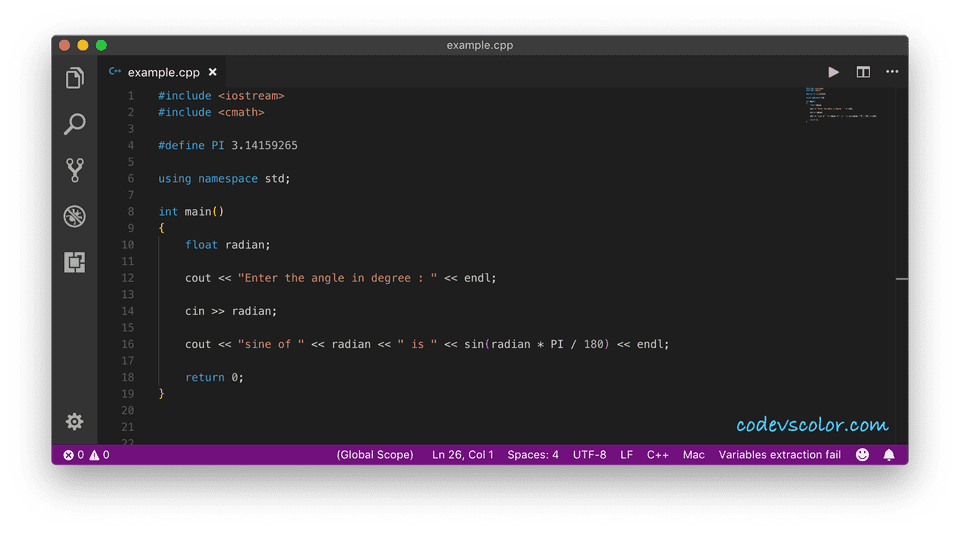
Task: Click (Global Scope) in status bar
Action: pos(375,455)
